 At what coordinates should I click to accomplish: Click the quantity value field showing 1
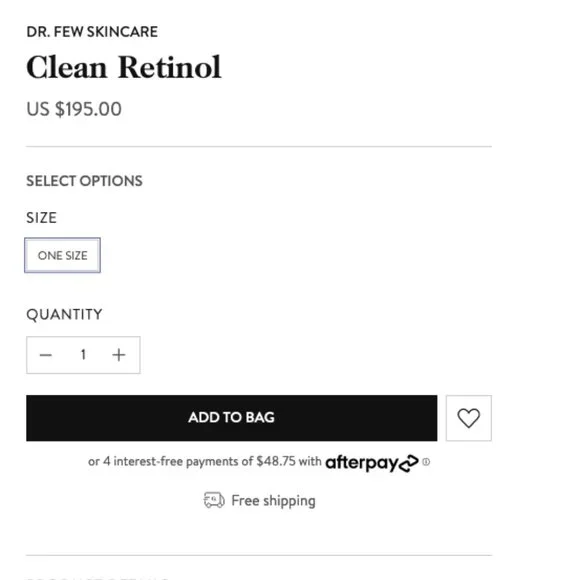(83, 355)
